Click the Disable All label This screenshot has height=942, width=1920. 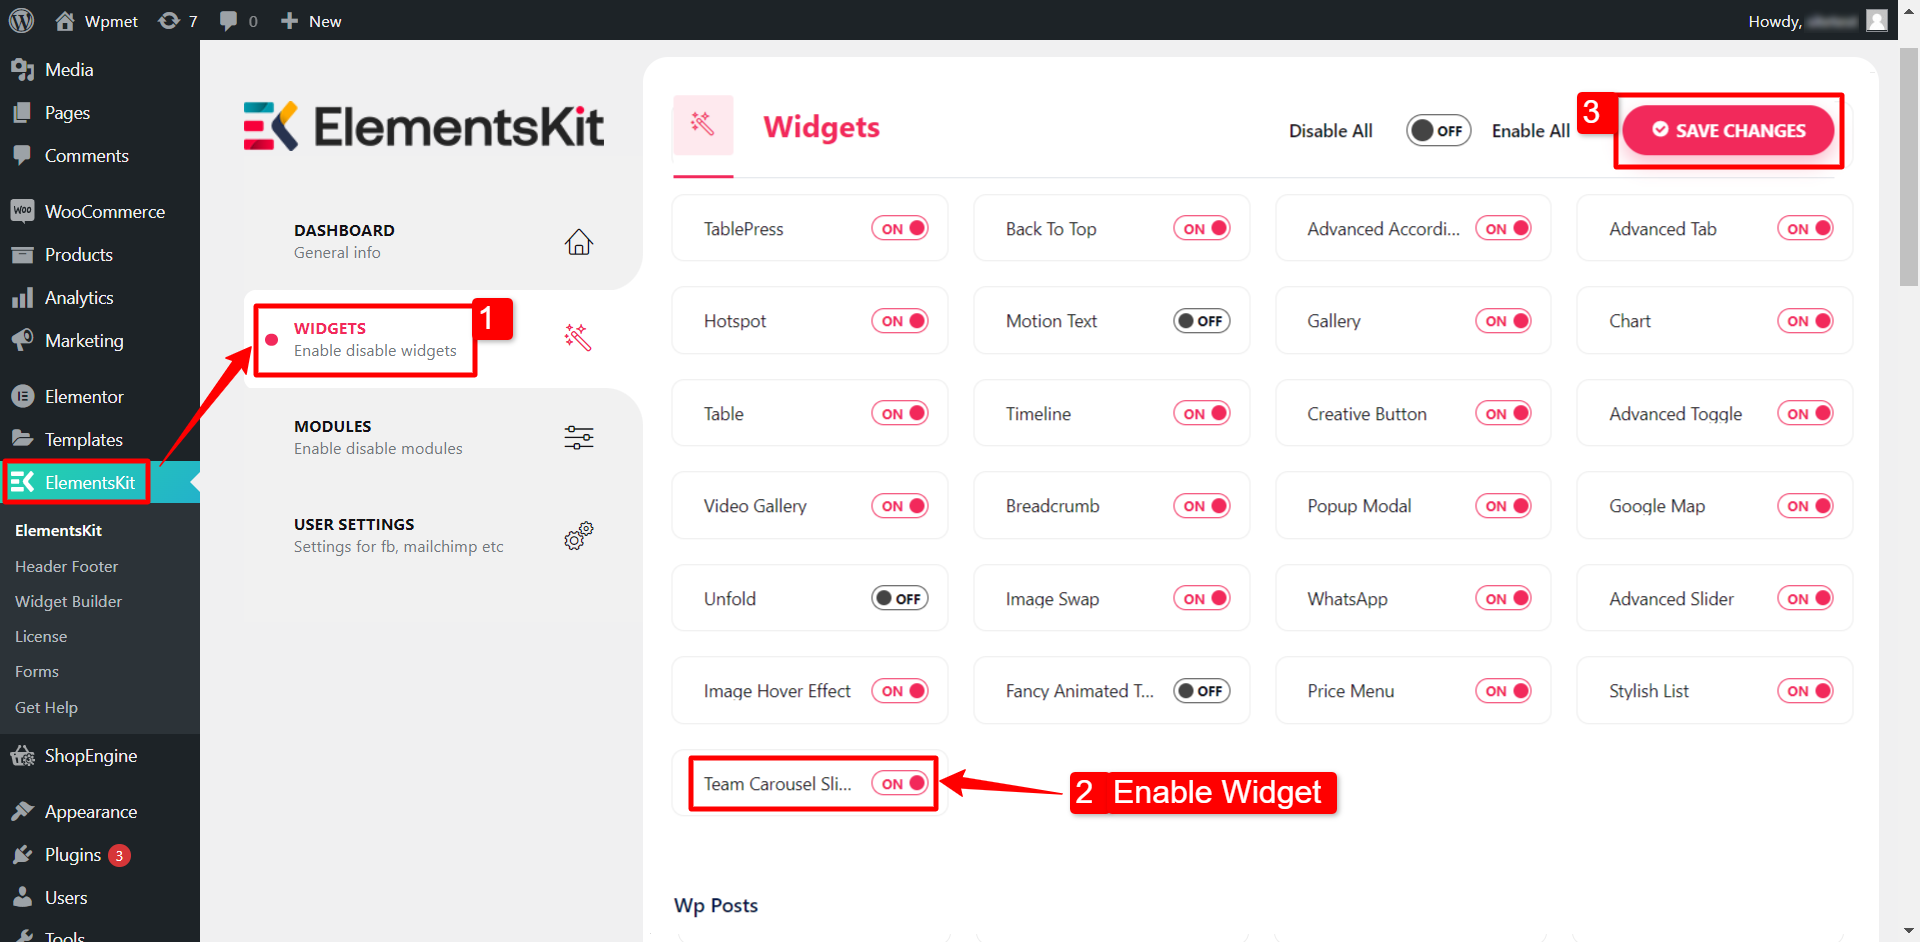pyautogui.click(x=1330, y=131)
